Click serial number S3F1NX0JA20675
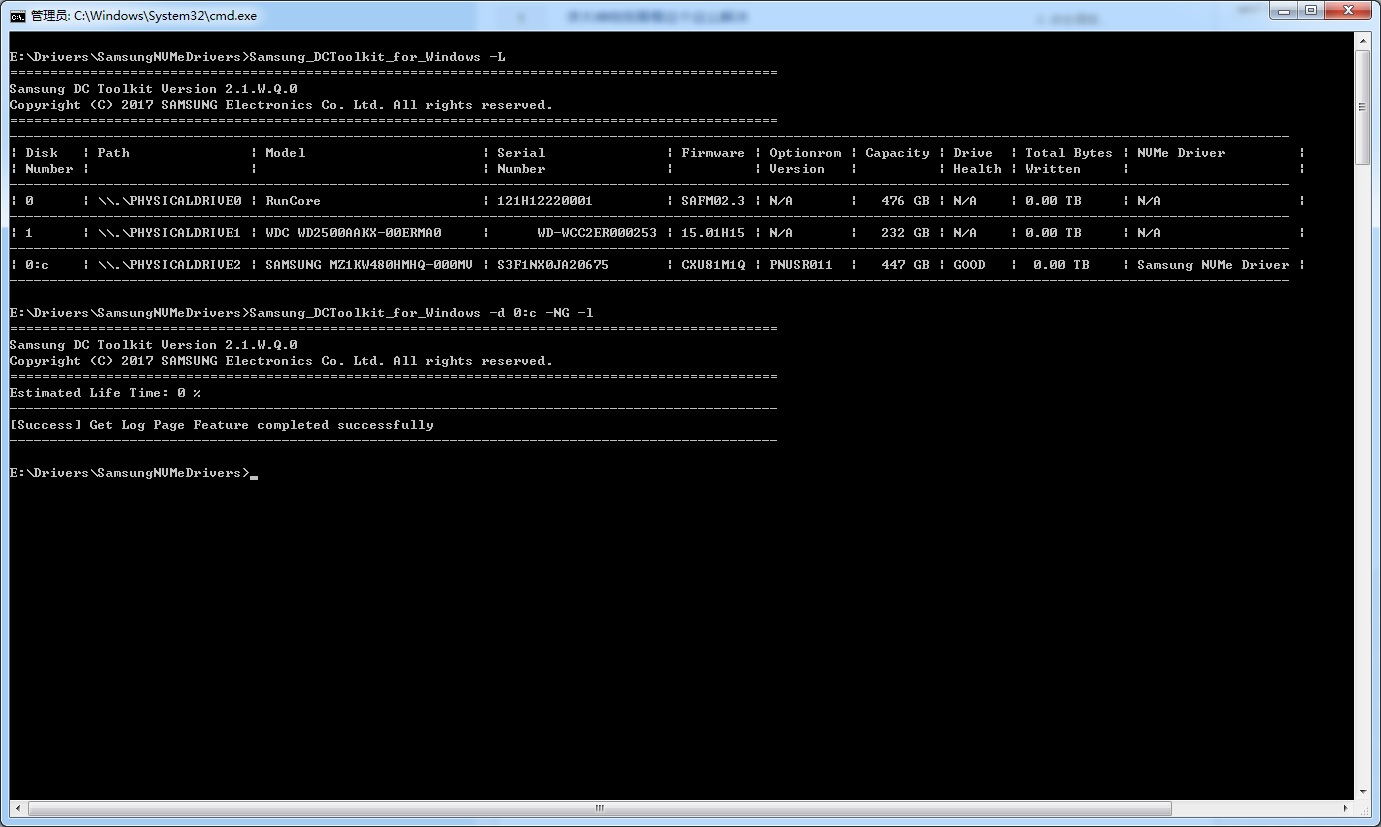 point(553,265)
